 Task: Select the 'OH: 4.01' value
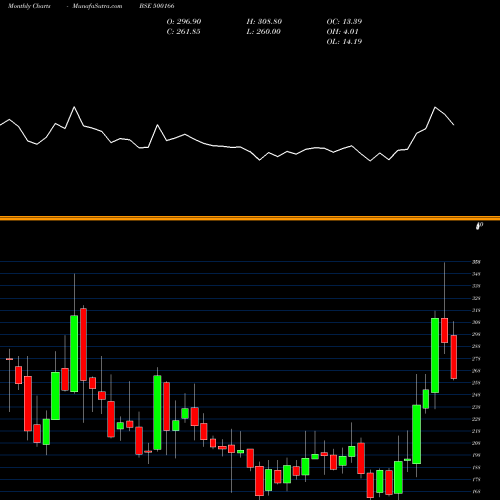point(342,31)
